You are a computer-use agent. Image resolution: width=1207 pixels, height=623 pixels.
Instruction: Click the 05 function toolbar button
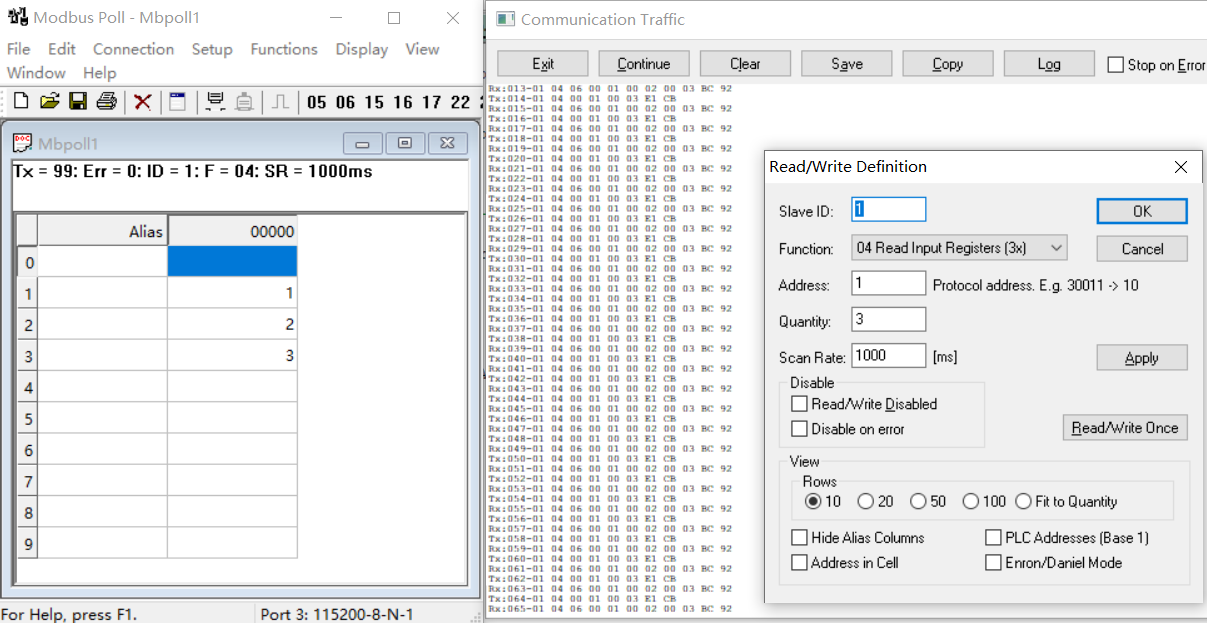[x=317, y=102]
